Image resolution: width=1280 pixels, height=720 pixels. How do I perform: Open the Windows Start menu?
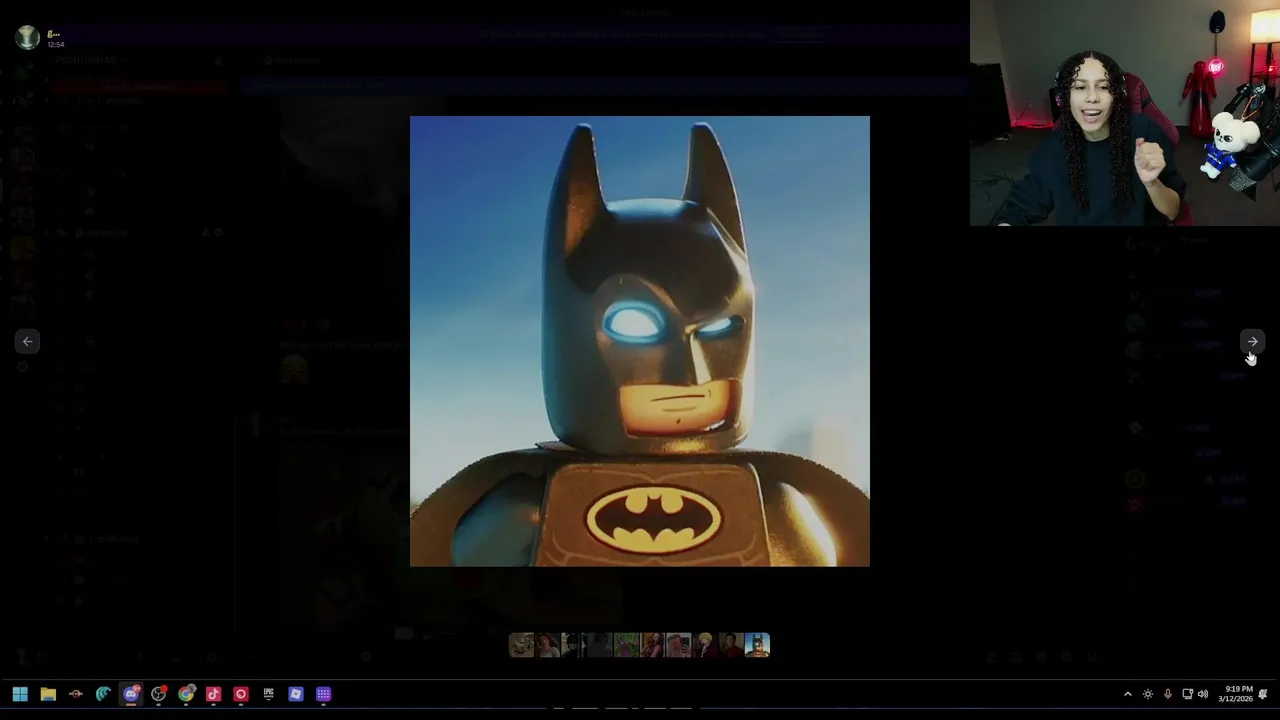tap(20, 694)
